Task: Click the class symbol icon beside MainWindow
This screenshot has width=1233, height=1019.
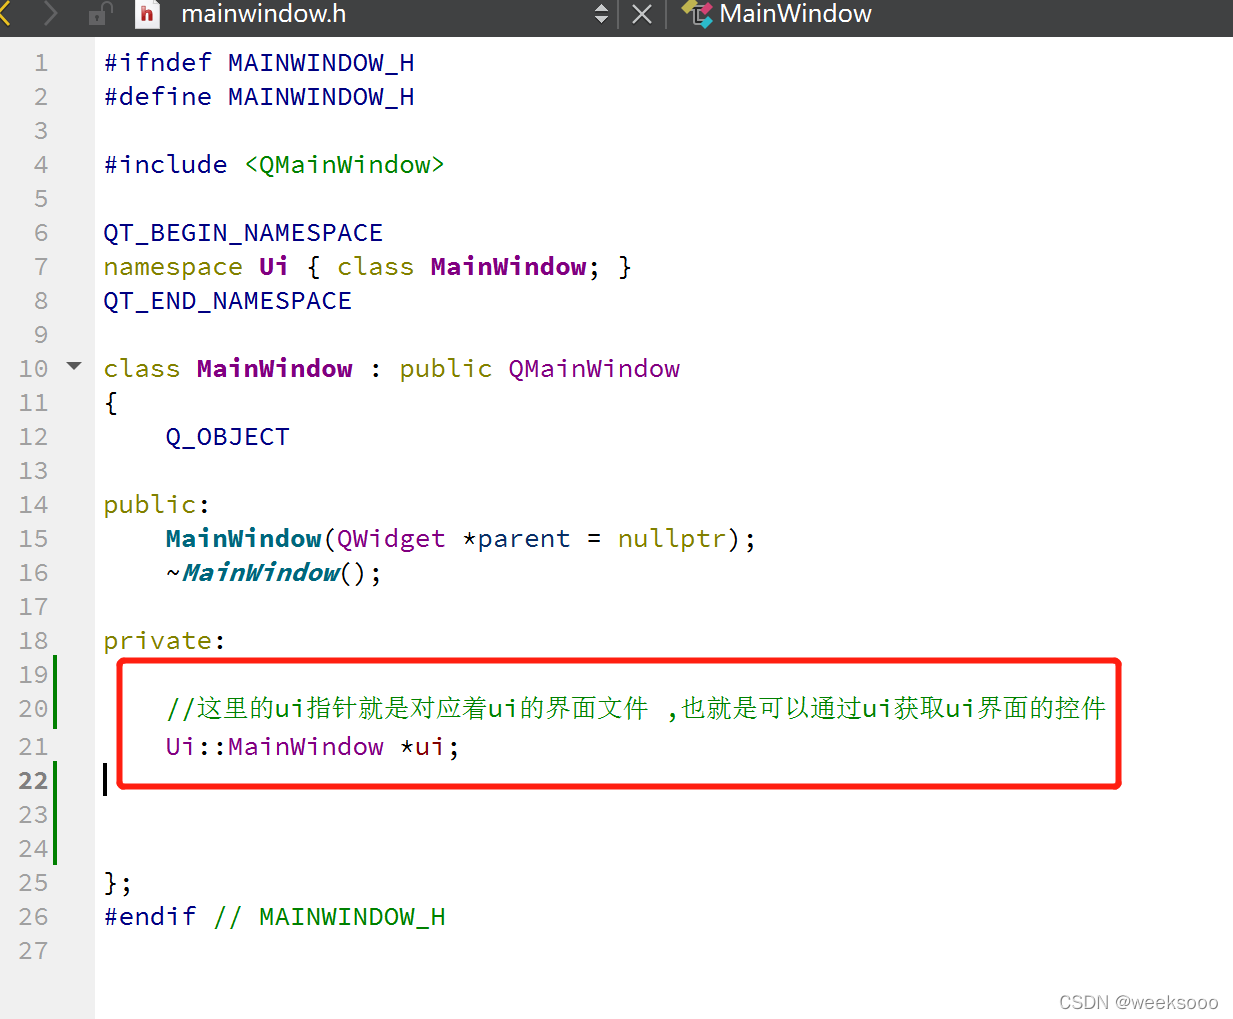Action: click(x=697, y=14)
